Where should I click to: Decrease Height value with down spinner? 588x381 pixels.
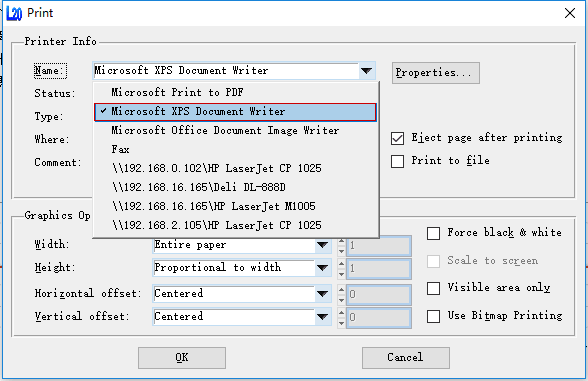341,274
